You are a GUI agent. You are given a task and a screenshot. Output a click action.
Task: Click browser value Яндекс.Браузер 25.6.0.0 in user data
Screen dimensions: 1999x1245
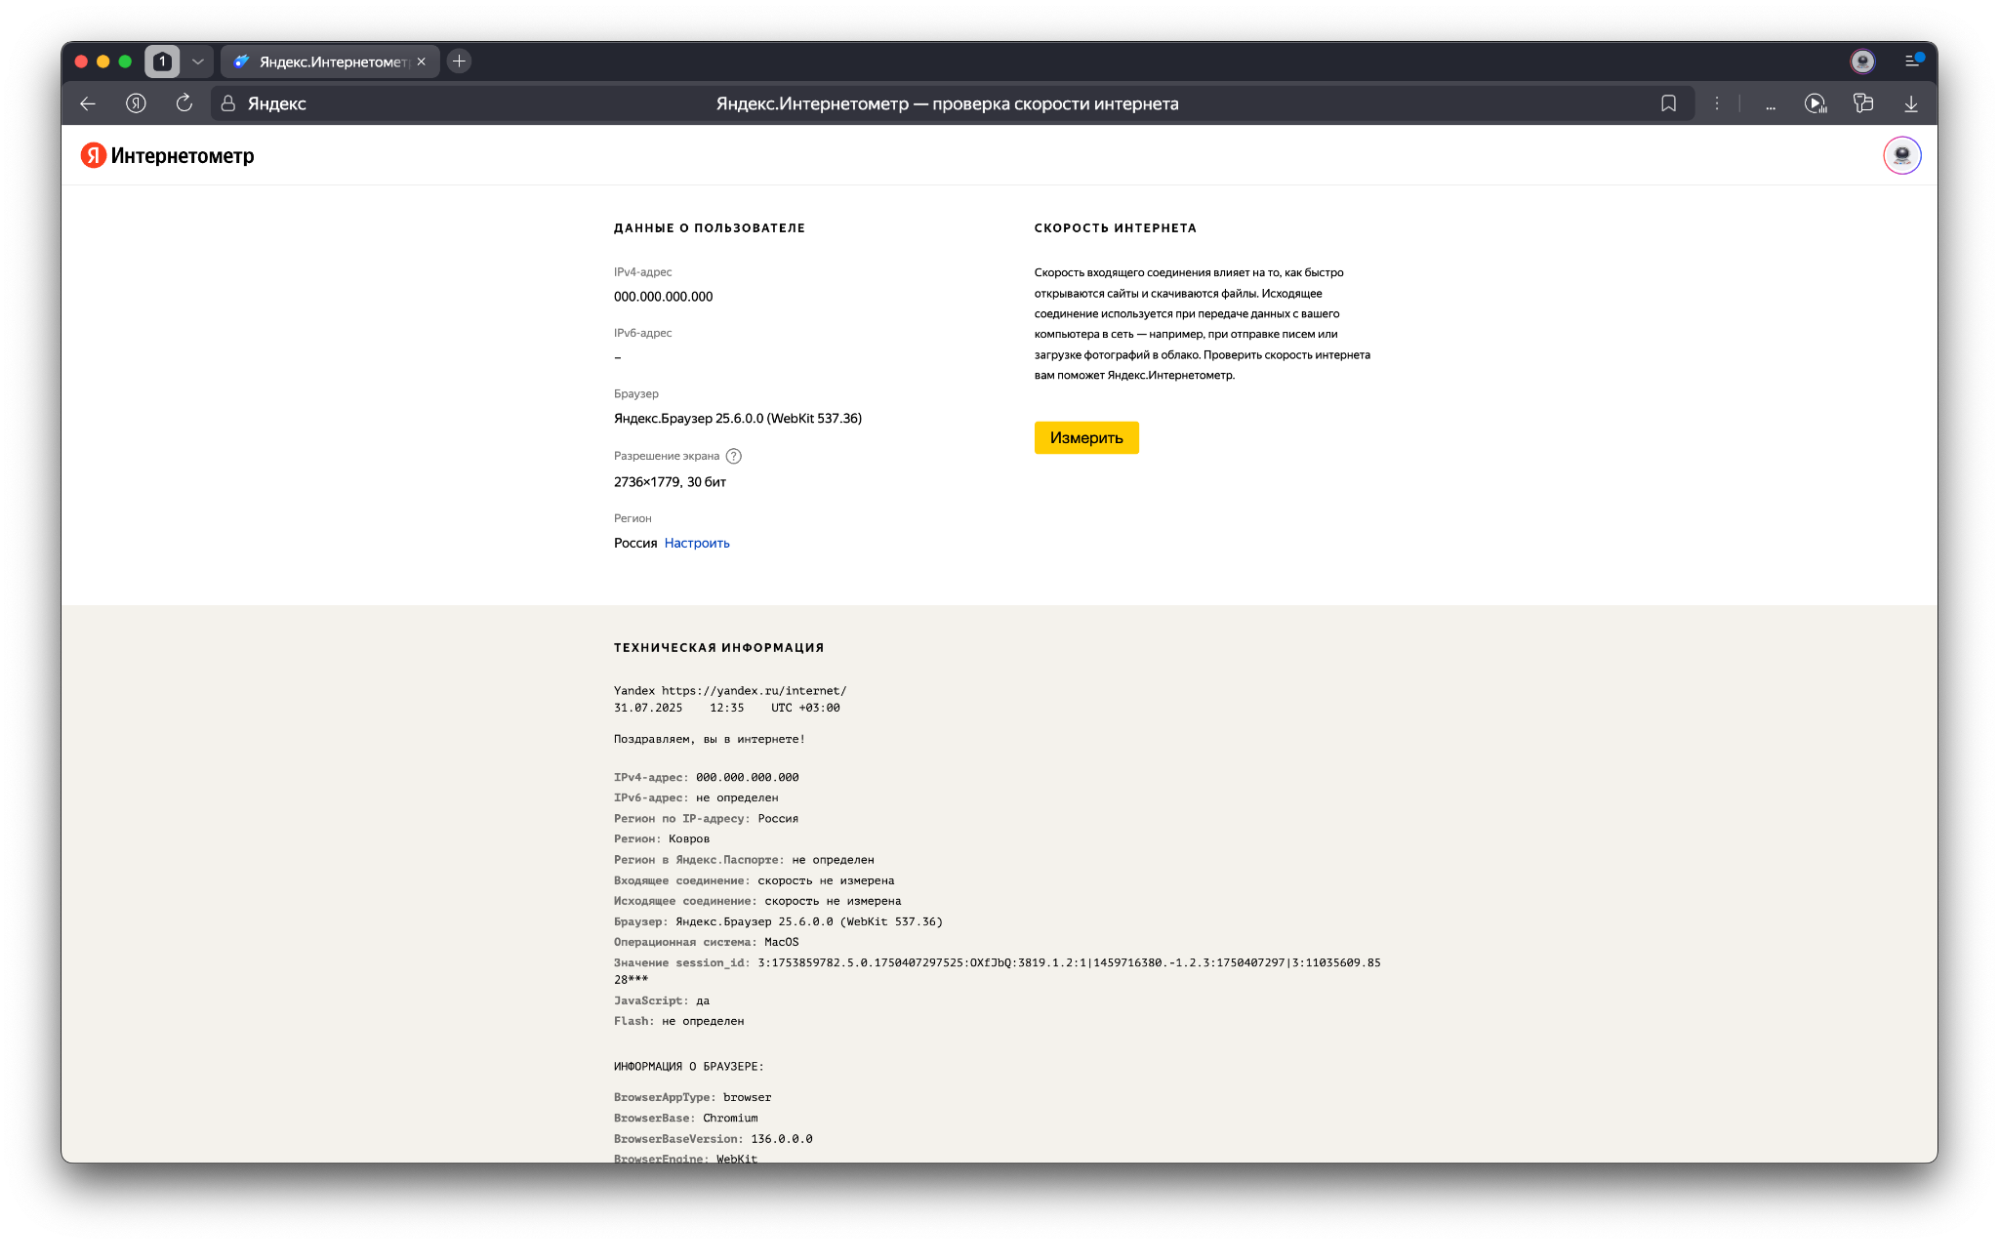(738, 418)
